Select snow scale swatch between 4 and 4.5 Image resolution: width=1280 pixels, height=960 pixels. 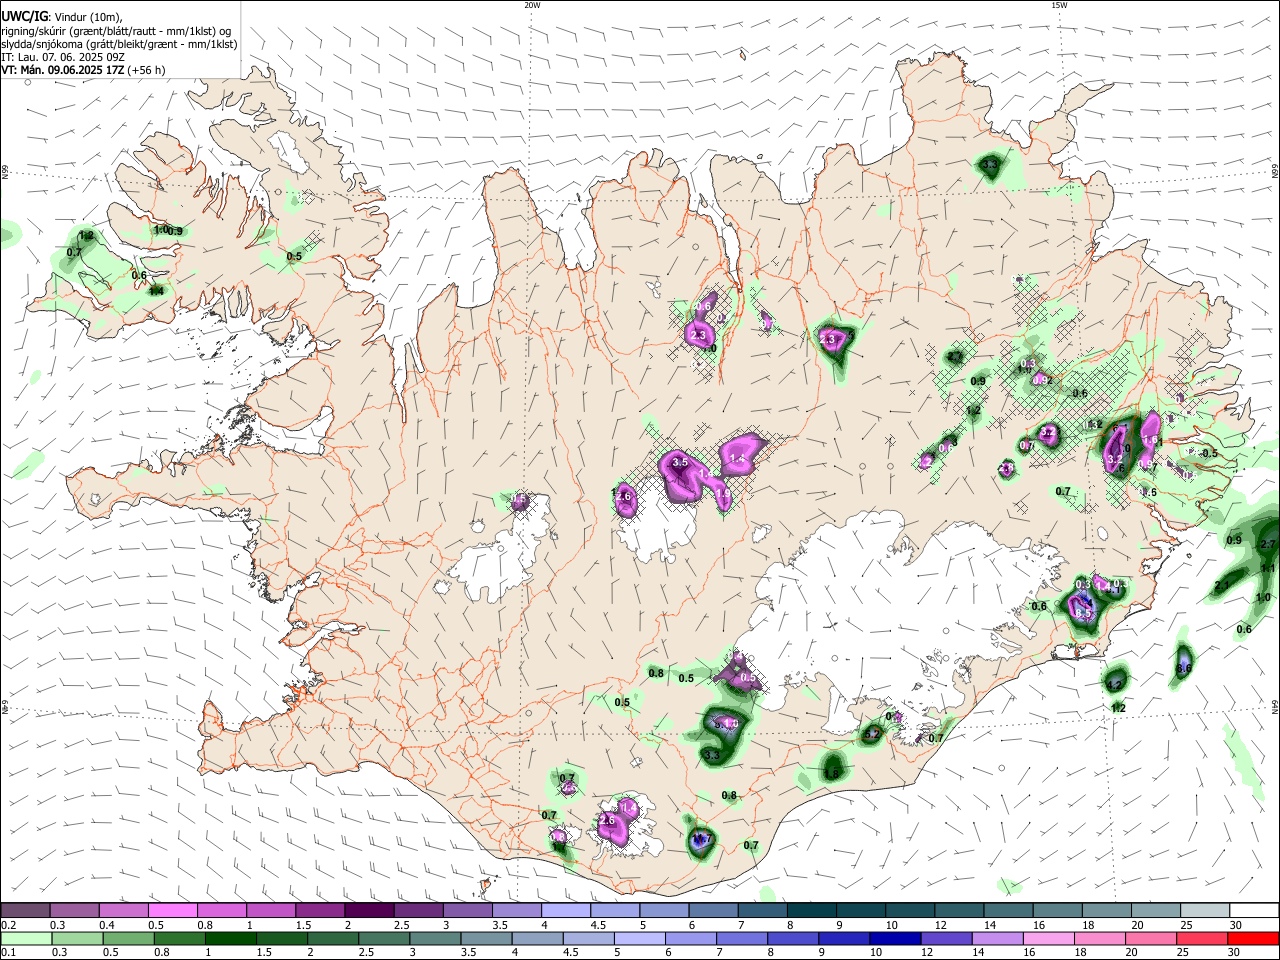(566, 911)
